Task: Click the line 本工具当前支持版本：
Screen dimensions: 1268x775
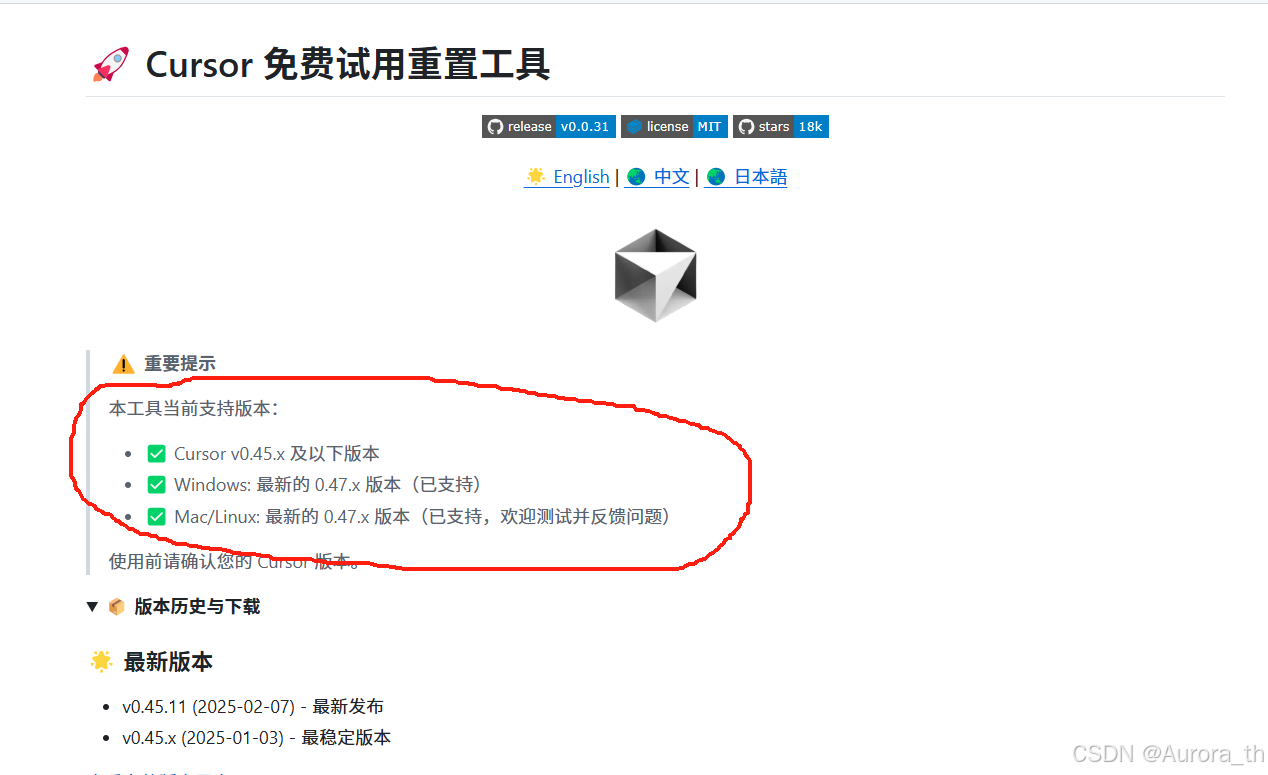Action: click(194, 408)
